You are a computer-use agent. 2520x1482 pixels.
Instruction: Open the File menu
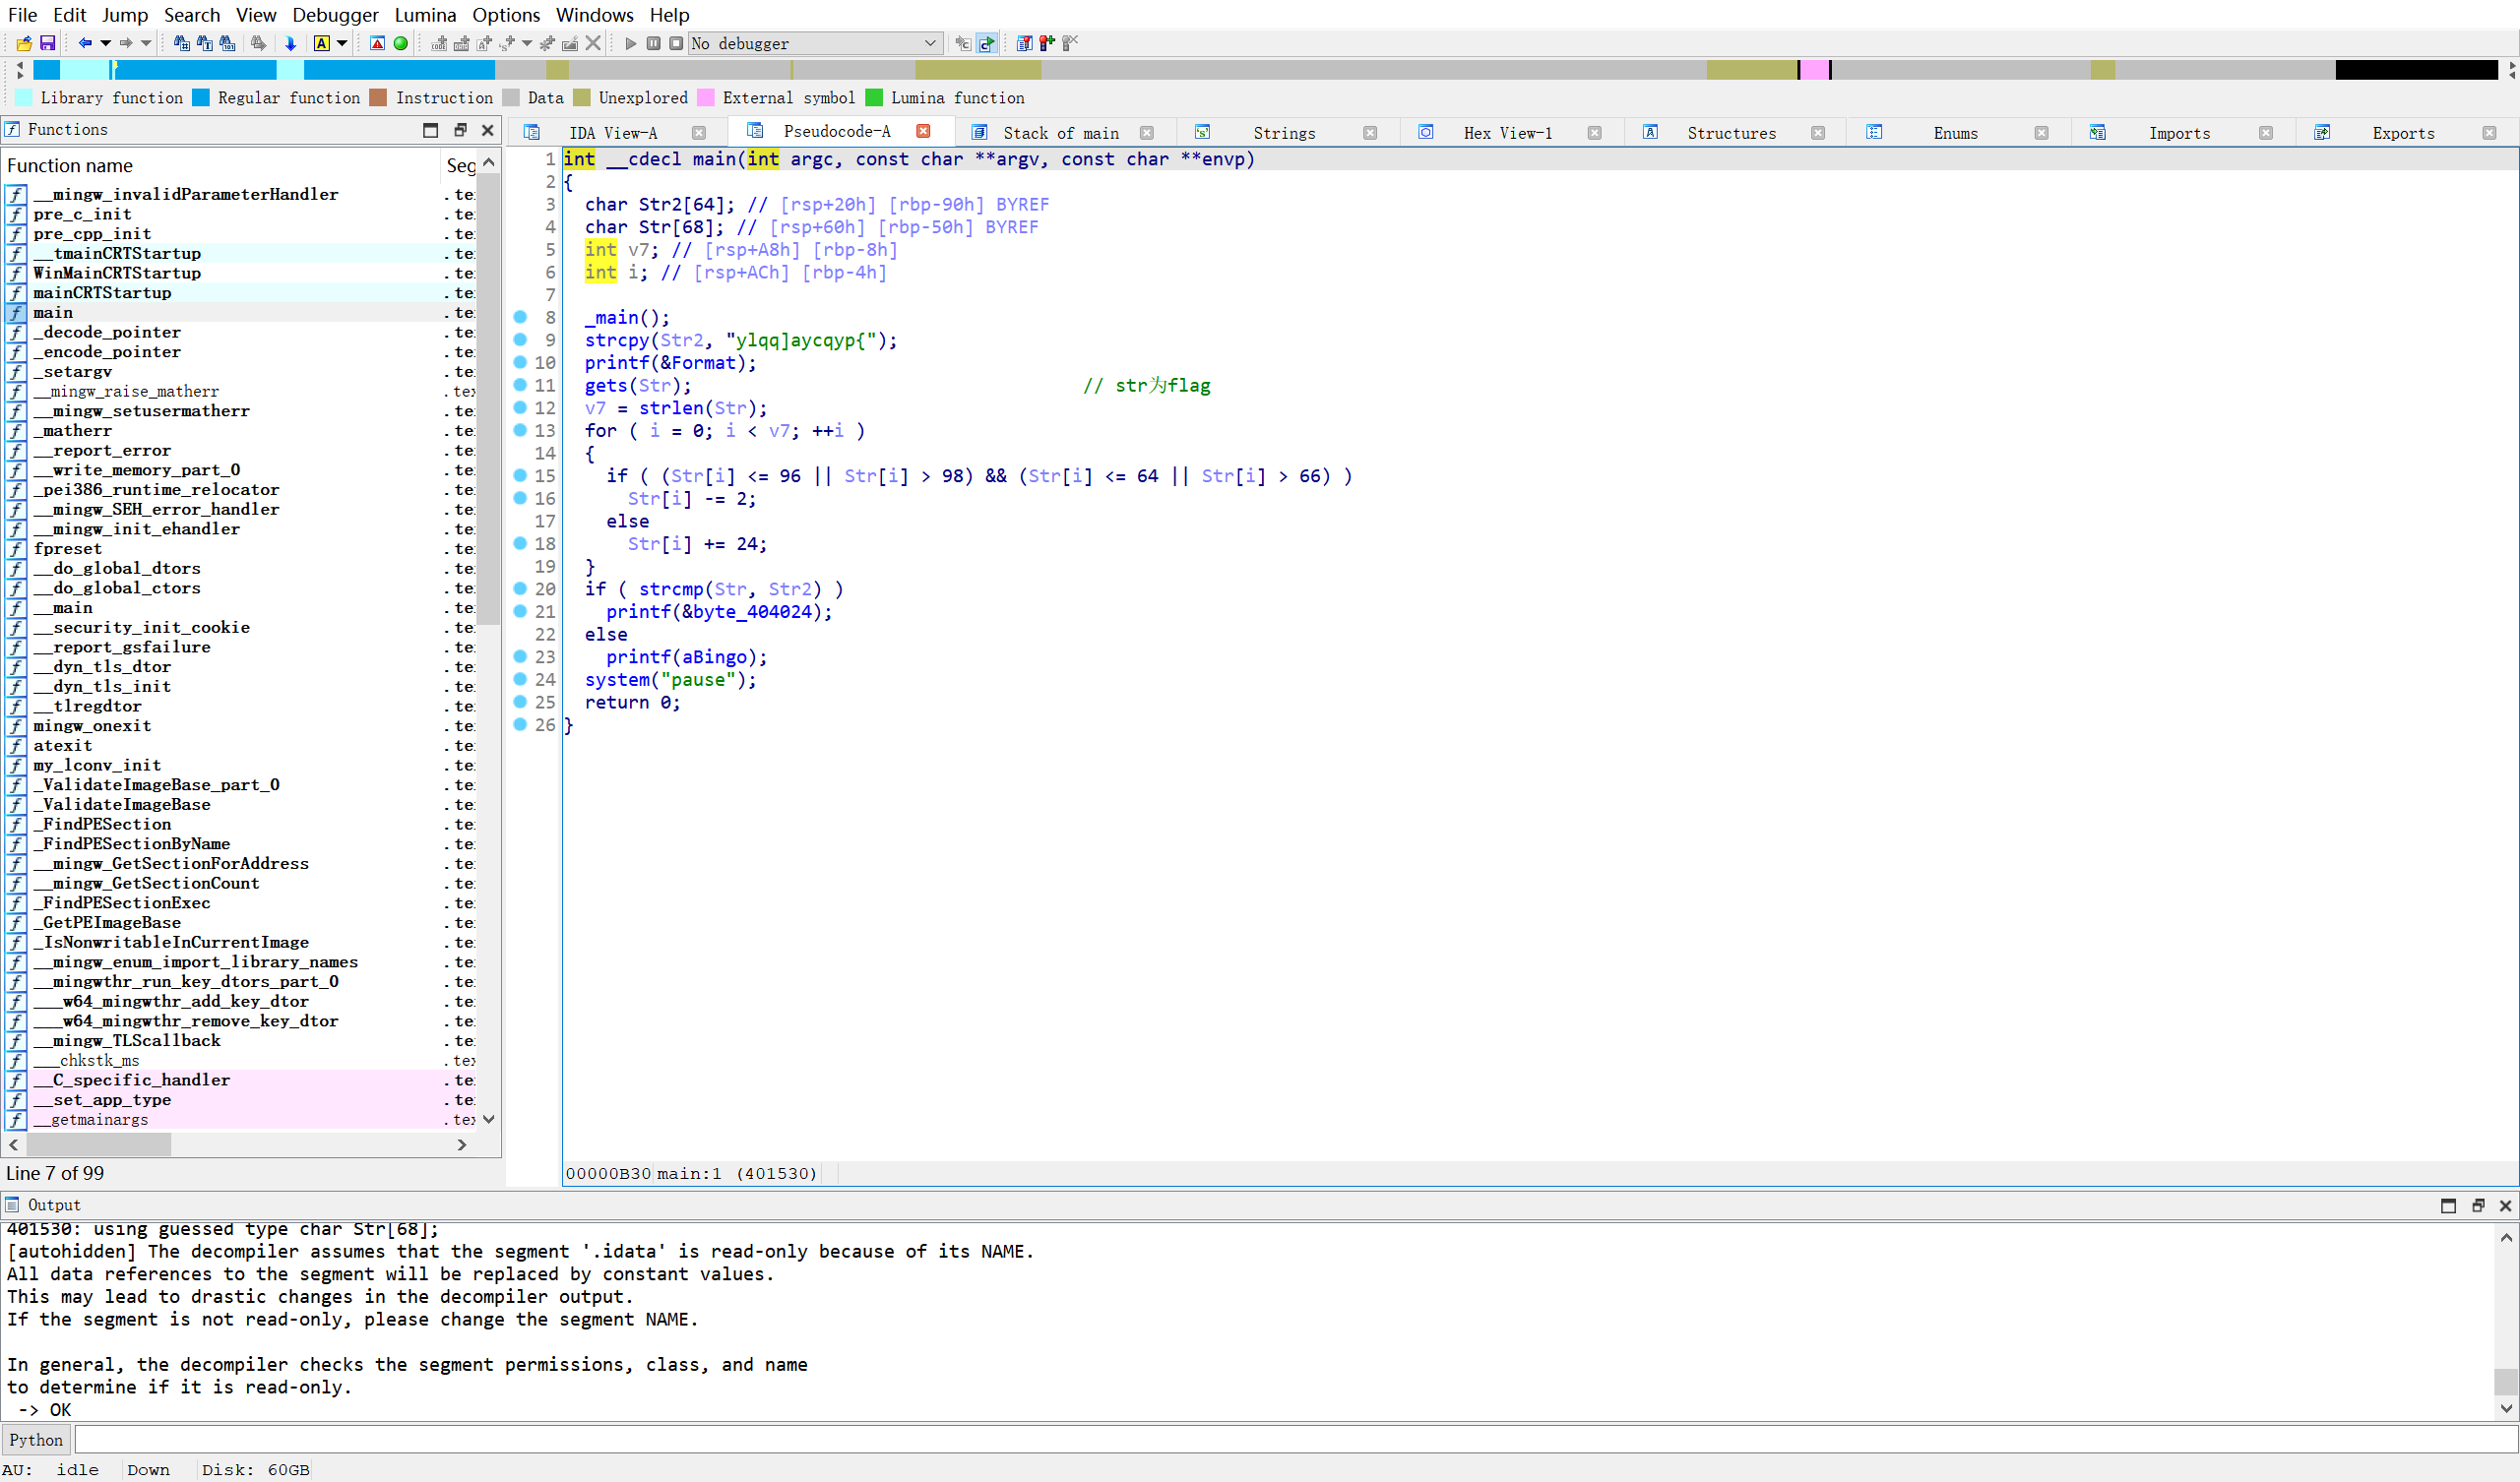[22, 14]
